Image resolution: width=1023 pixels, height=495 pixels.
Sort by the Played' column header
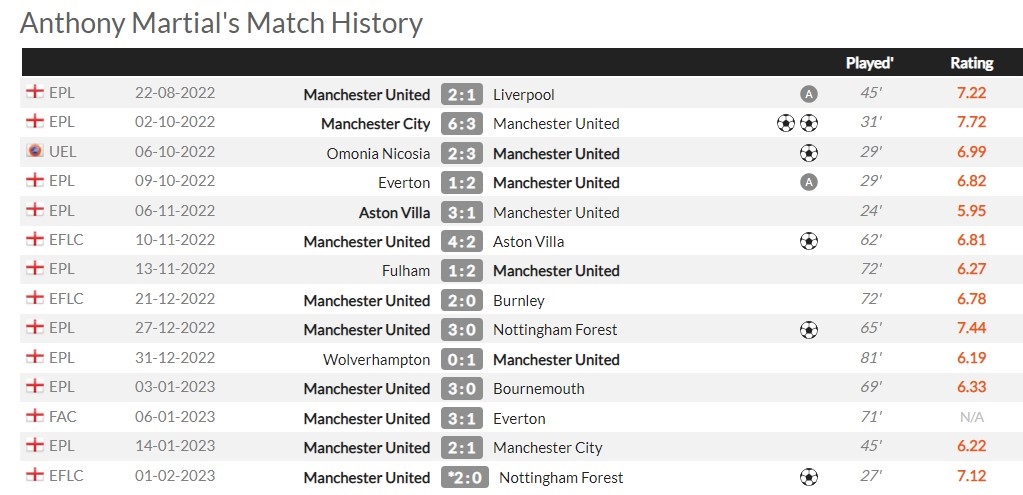pos(869,63)
